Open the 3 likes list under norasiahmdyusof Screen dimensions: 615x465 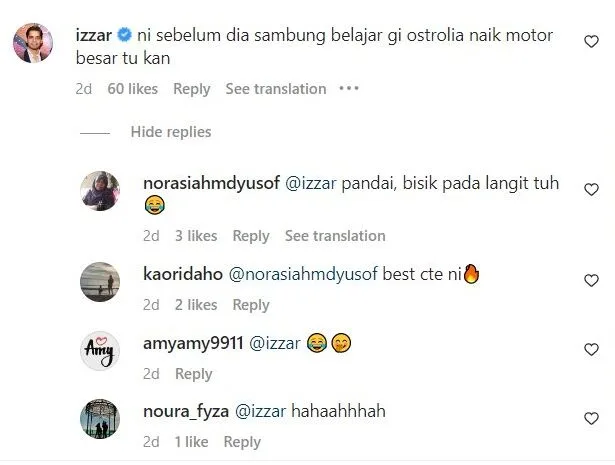[196, 236]
